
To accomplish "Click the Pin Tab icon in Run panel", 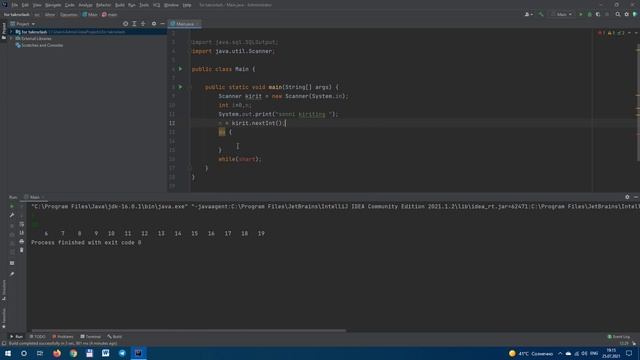I will [x=12, y=274].
